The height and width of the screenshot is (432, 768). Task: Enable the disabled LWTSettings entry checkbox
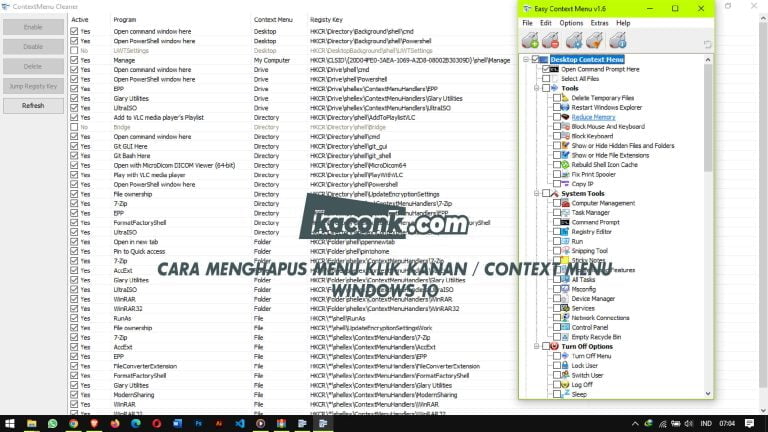[74, 50]
